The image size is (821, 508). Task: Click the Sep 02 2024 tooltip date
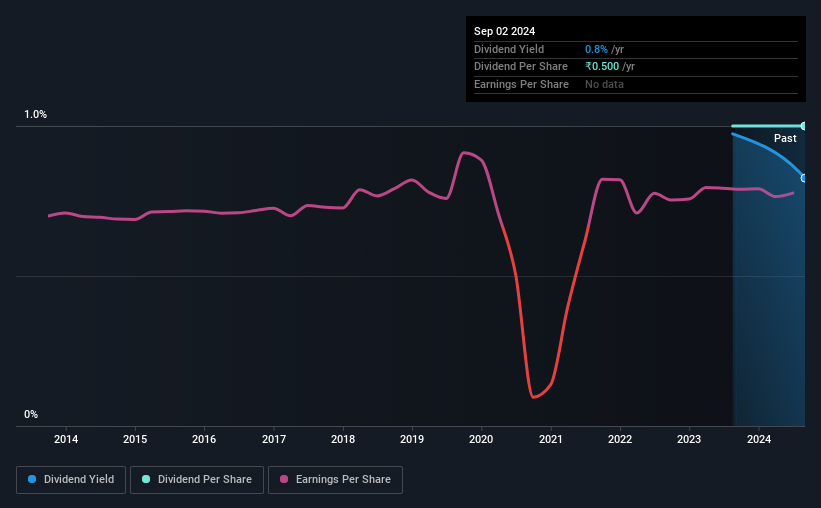[x=504, y=31]
